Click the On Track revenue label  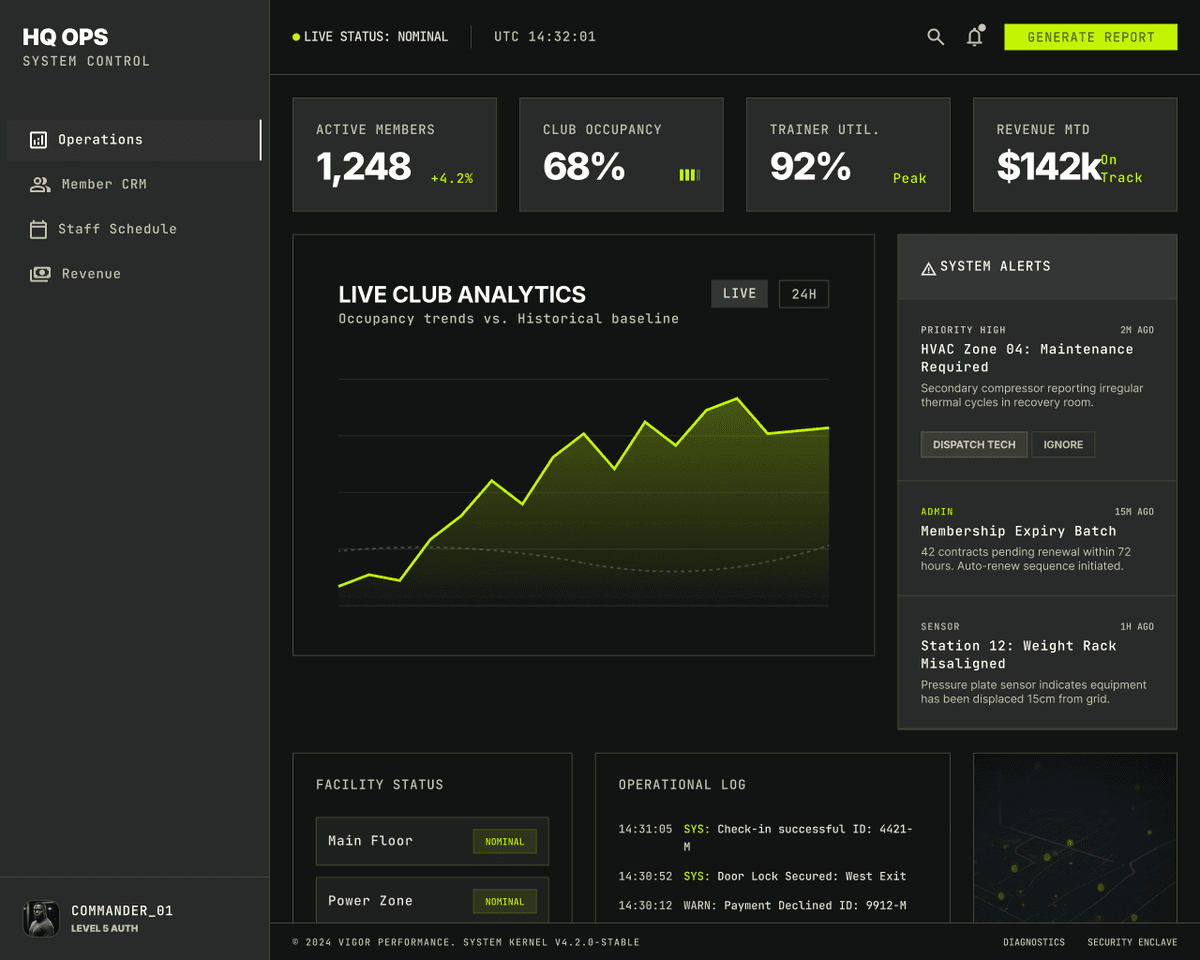pyautogui.click(x=1121, y=169)
